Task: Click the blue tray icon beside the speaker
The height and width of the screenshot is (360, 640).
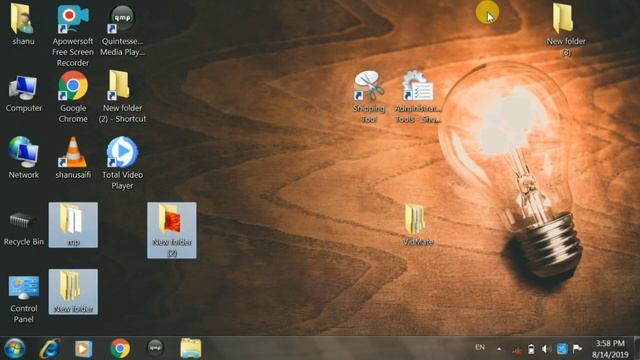Action: tap(562, 349)
